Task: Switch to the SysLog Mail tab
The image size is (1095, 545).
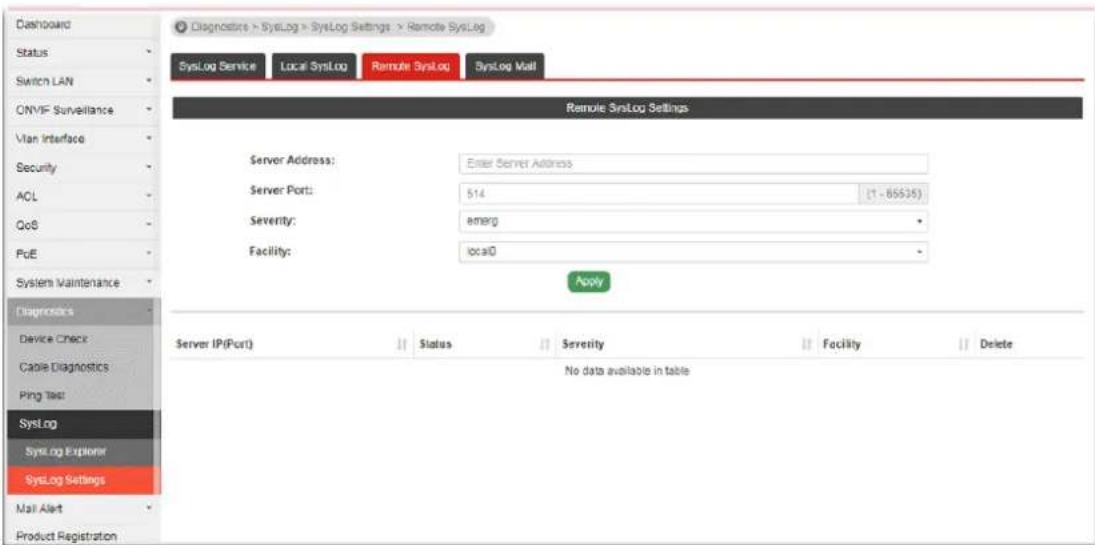Action: [505, 66]
